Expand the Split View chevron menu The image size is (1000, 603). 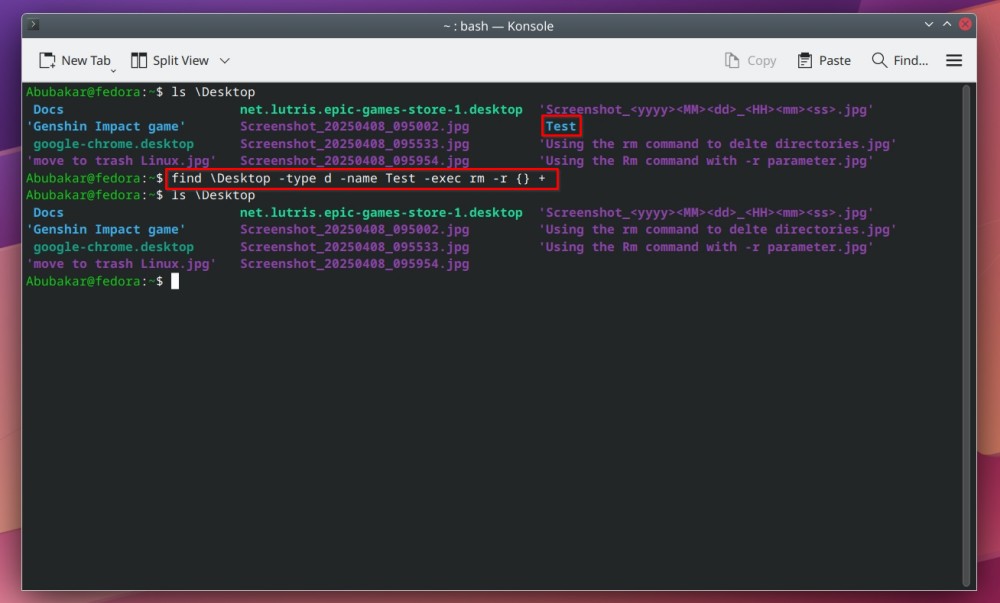(x=224, y=60)
